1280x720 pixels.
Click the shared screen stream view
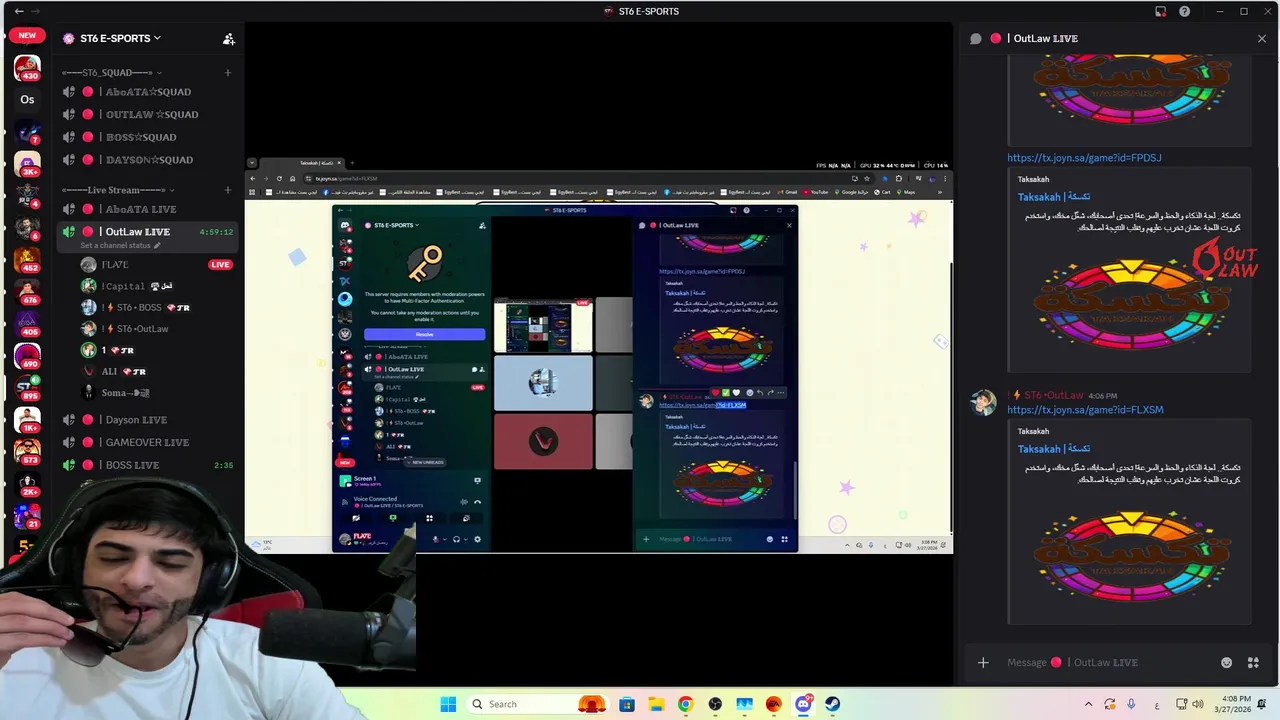[599, 355]
